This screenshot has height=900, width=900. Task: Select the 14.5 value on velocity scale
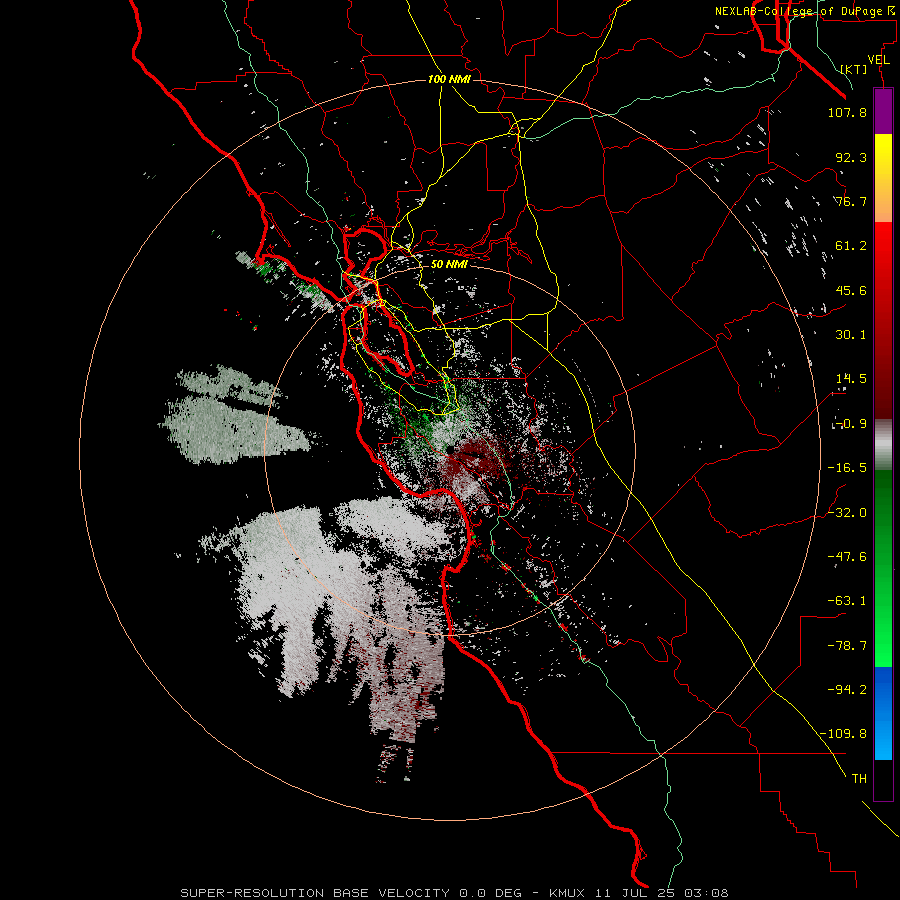851,379
